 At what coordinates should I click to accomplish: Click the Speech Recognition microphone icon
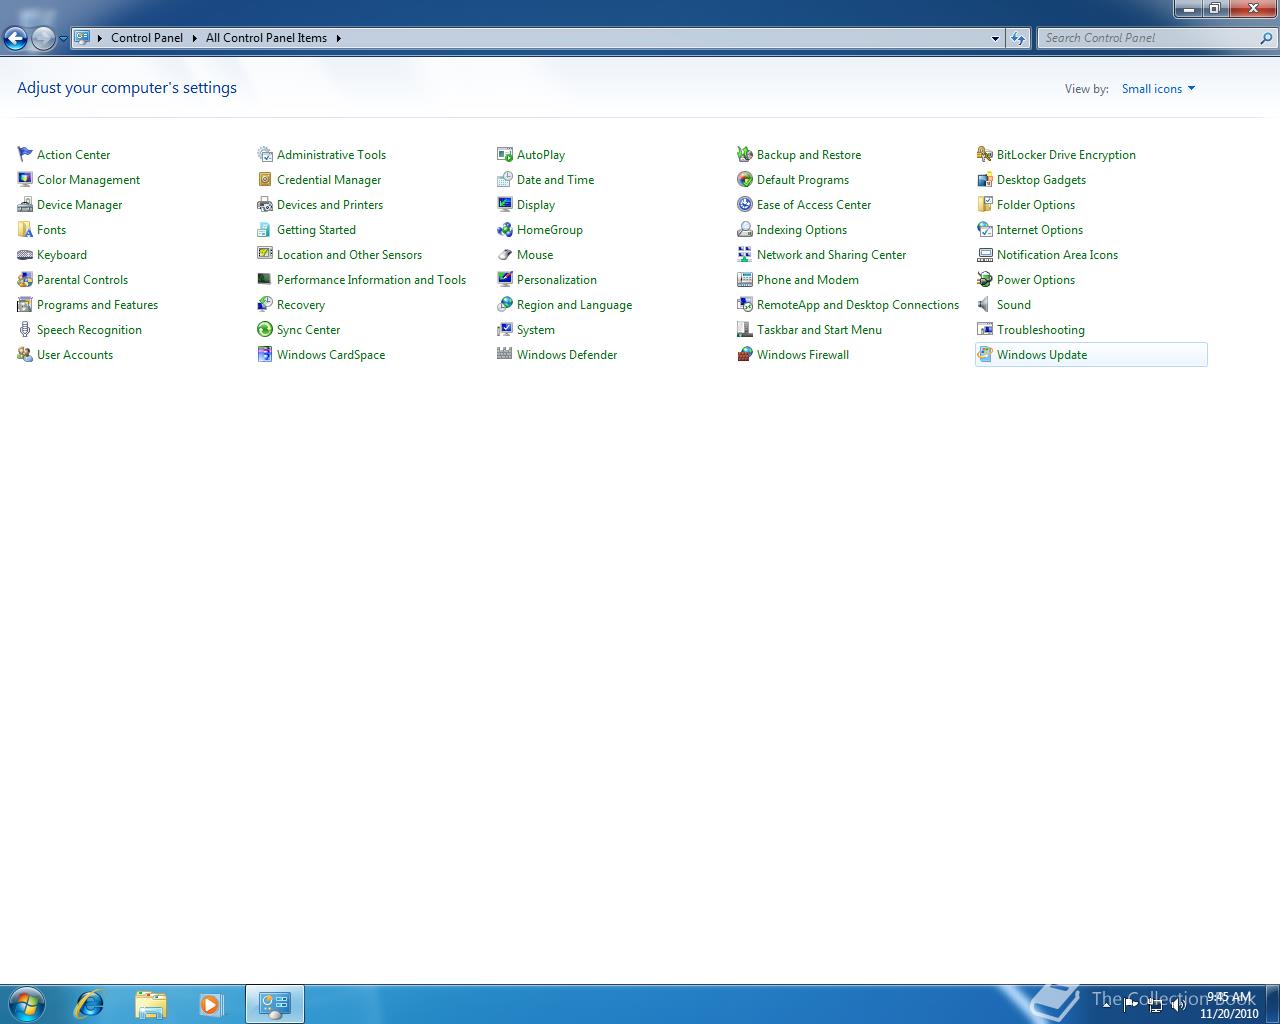click(25, 329)
